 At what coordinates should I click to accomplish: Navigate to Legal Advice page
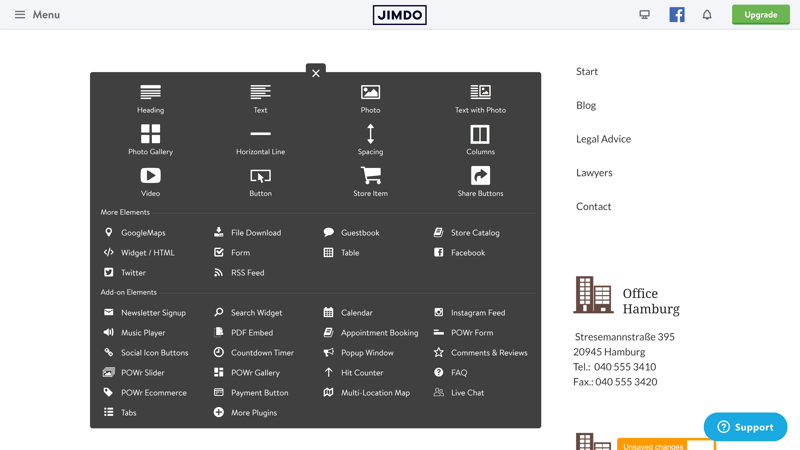(x=603, y=139)
